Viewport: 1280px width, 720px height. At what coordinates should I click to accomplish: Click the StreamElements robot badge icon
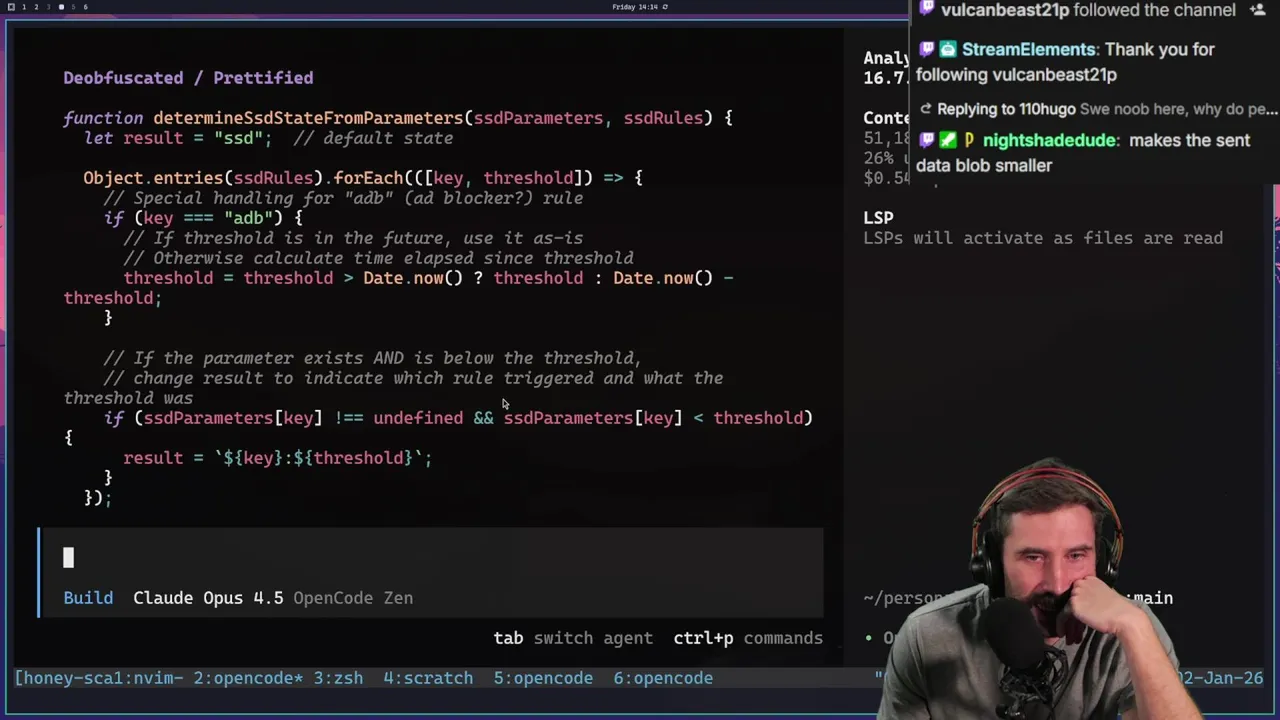point(947,49)
